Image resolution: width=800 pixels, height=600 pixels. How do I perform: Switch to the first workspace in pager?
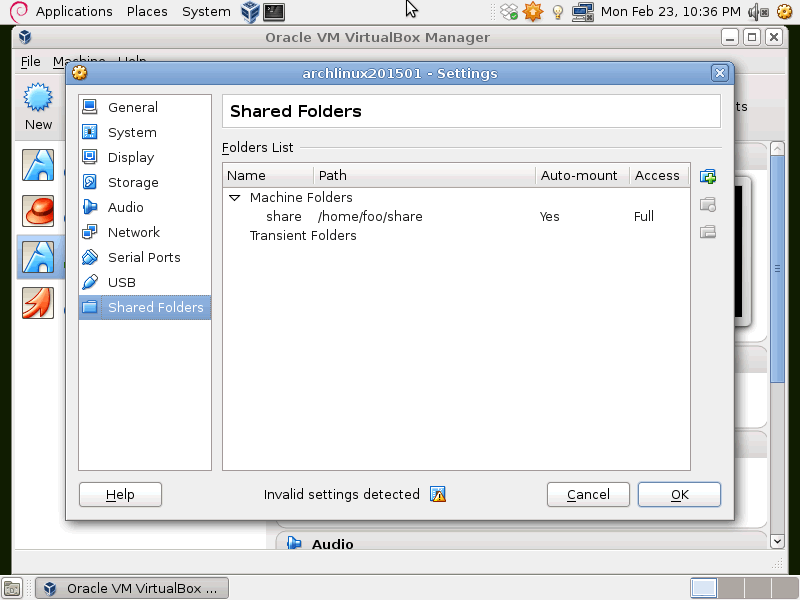704,588
